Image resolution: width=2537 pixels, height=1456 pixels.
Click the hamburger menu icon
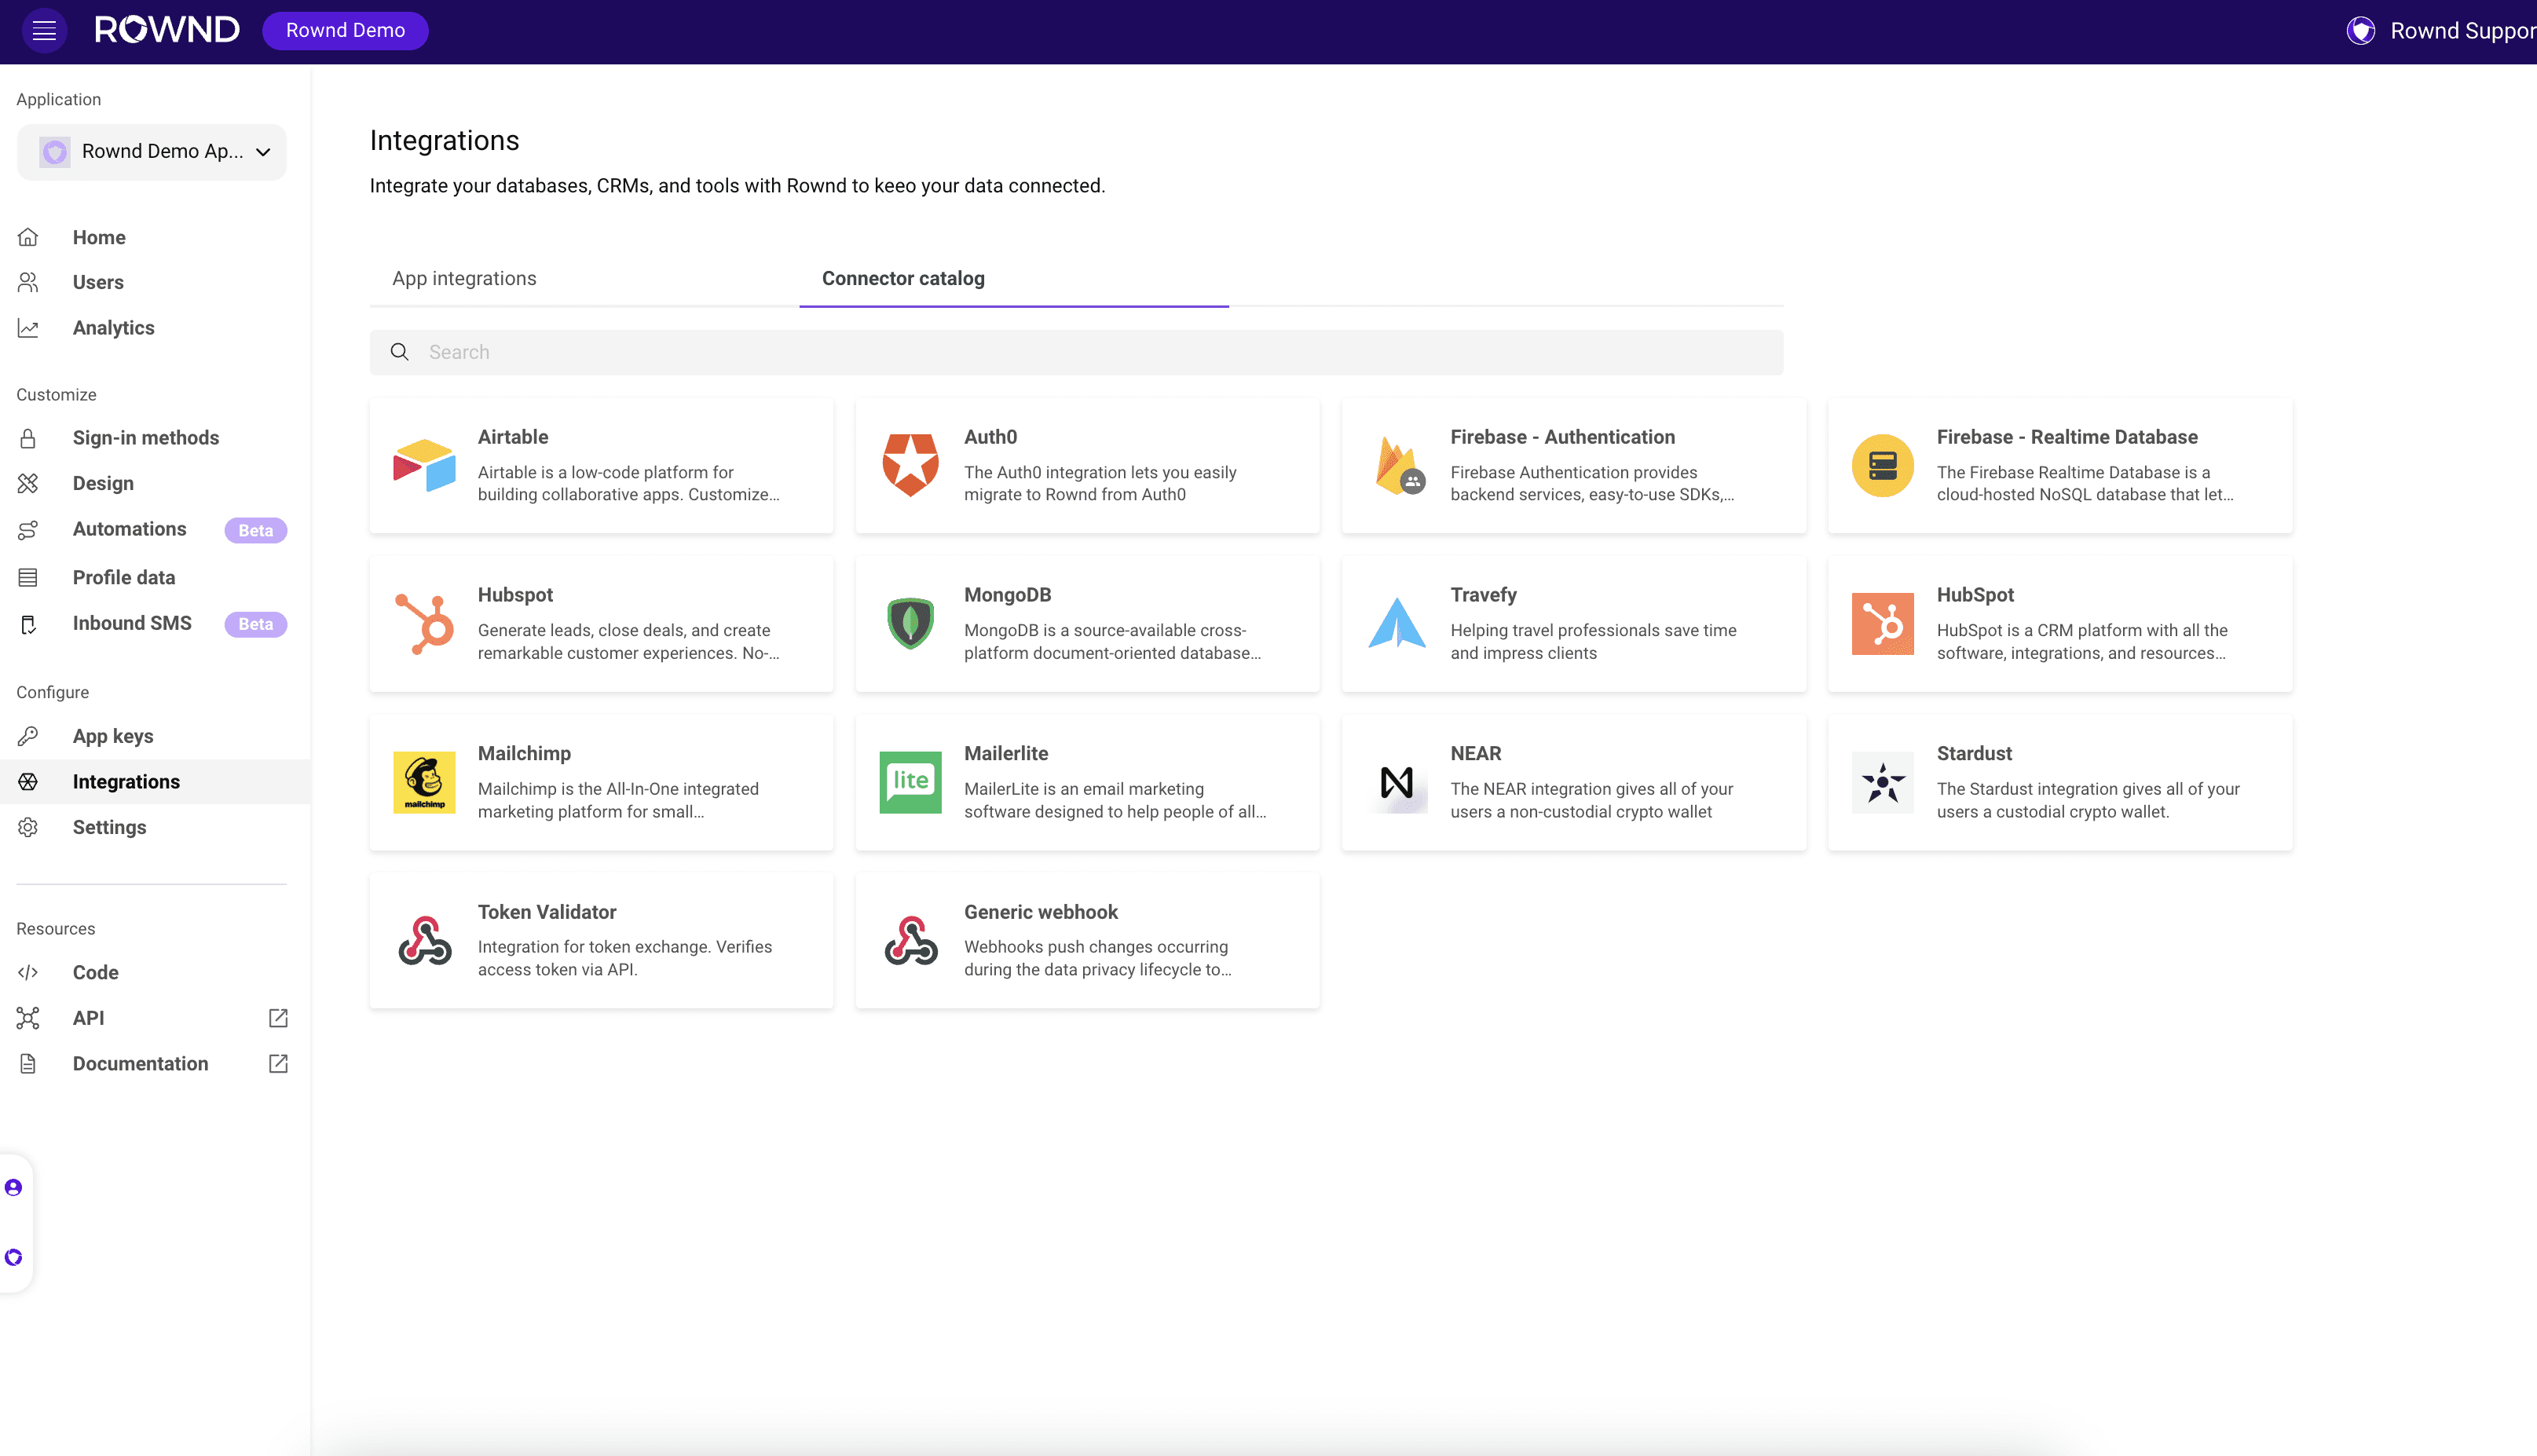click(x=44, y=31)
